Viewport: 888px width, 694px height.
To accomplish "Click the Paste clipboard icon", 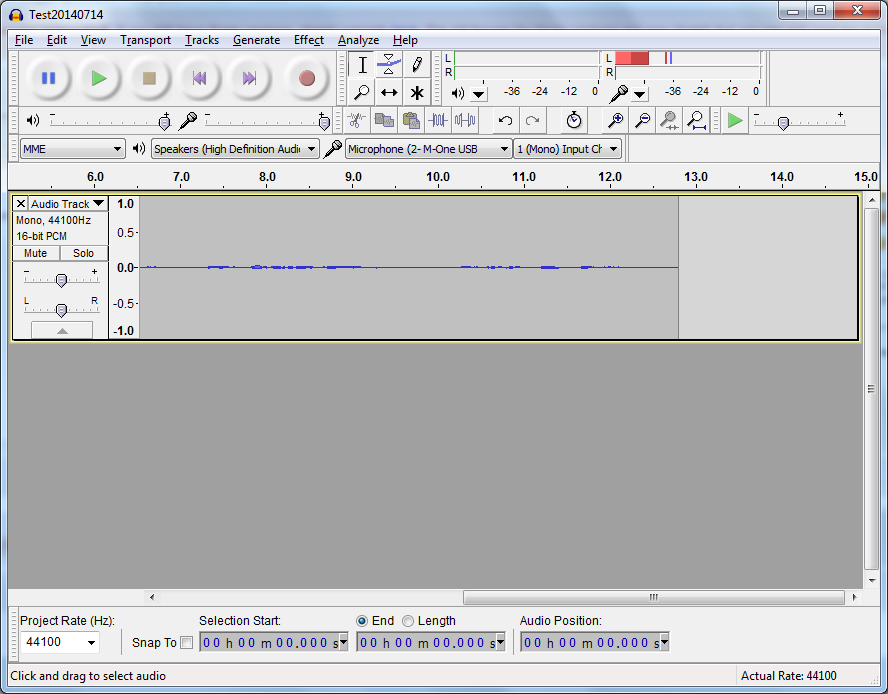I will coord(411,120).
